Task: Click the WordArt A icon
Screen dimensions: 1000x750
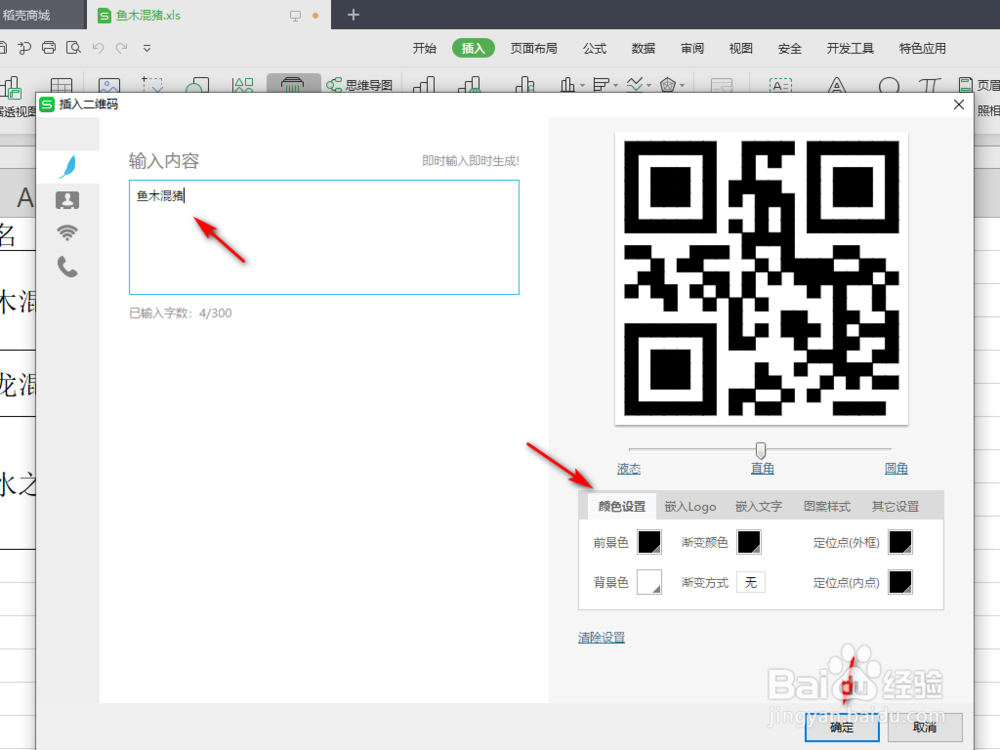Action: coord(837,85)
